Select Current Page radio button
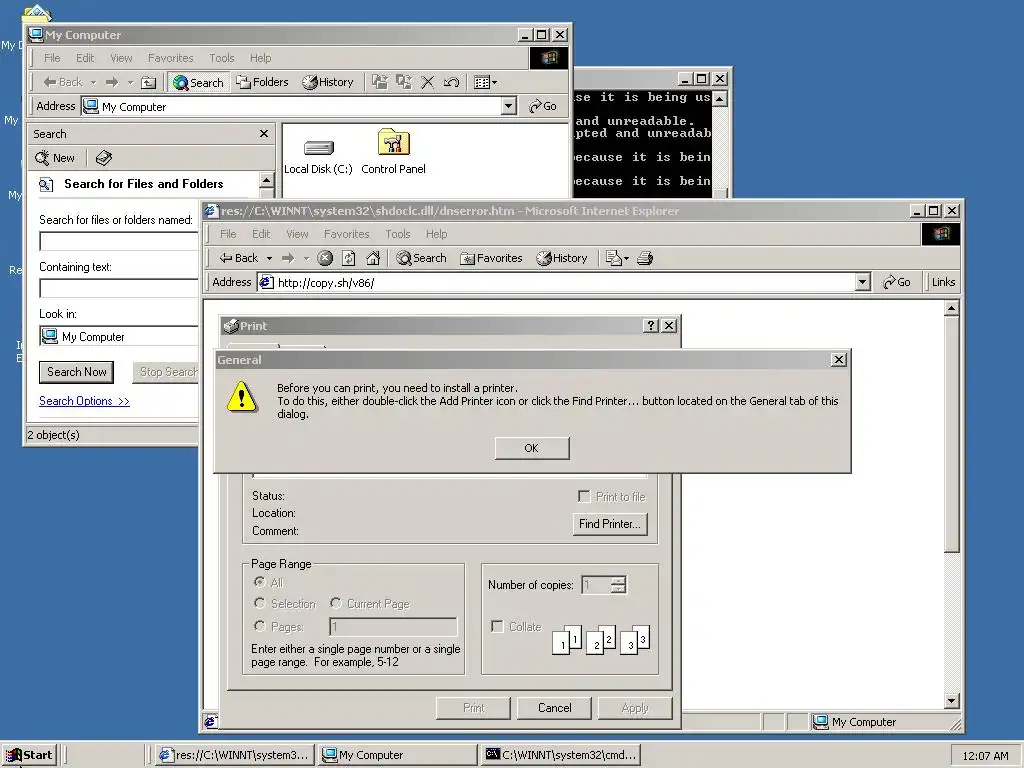The width and height of the screenshot is (1024, 768). 336,603
